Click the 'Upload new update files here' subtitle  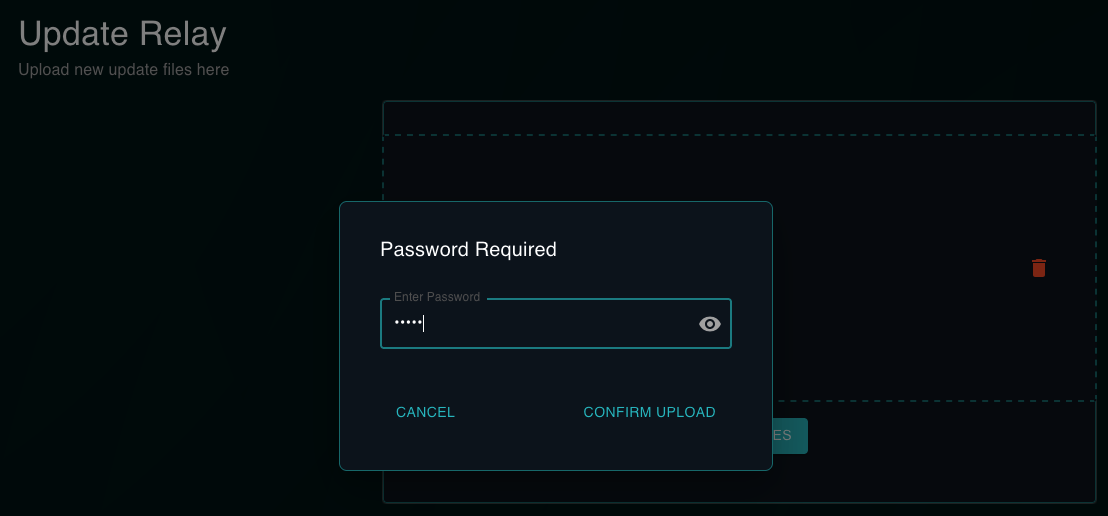[x=124, y=70]
